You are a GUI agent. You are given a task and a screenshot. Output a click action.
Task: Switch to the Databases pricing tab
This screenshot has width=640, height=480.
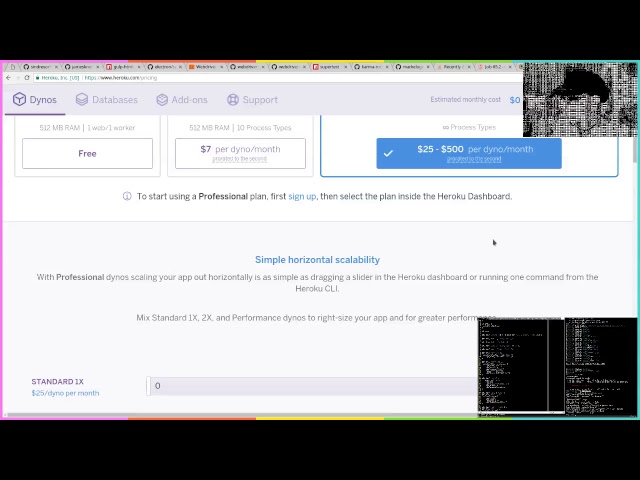107,100
